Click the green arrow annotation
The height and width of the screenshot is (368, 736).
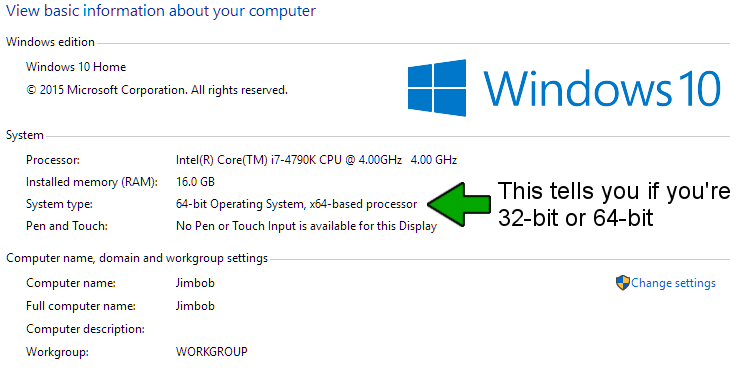pos(460,204)
